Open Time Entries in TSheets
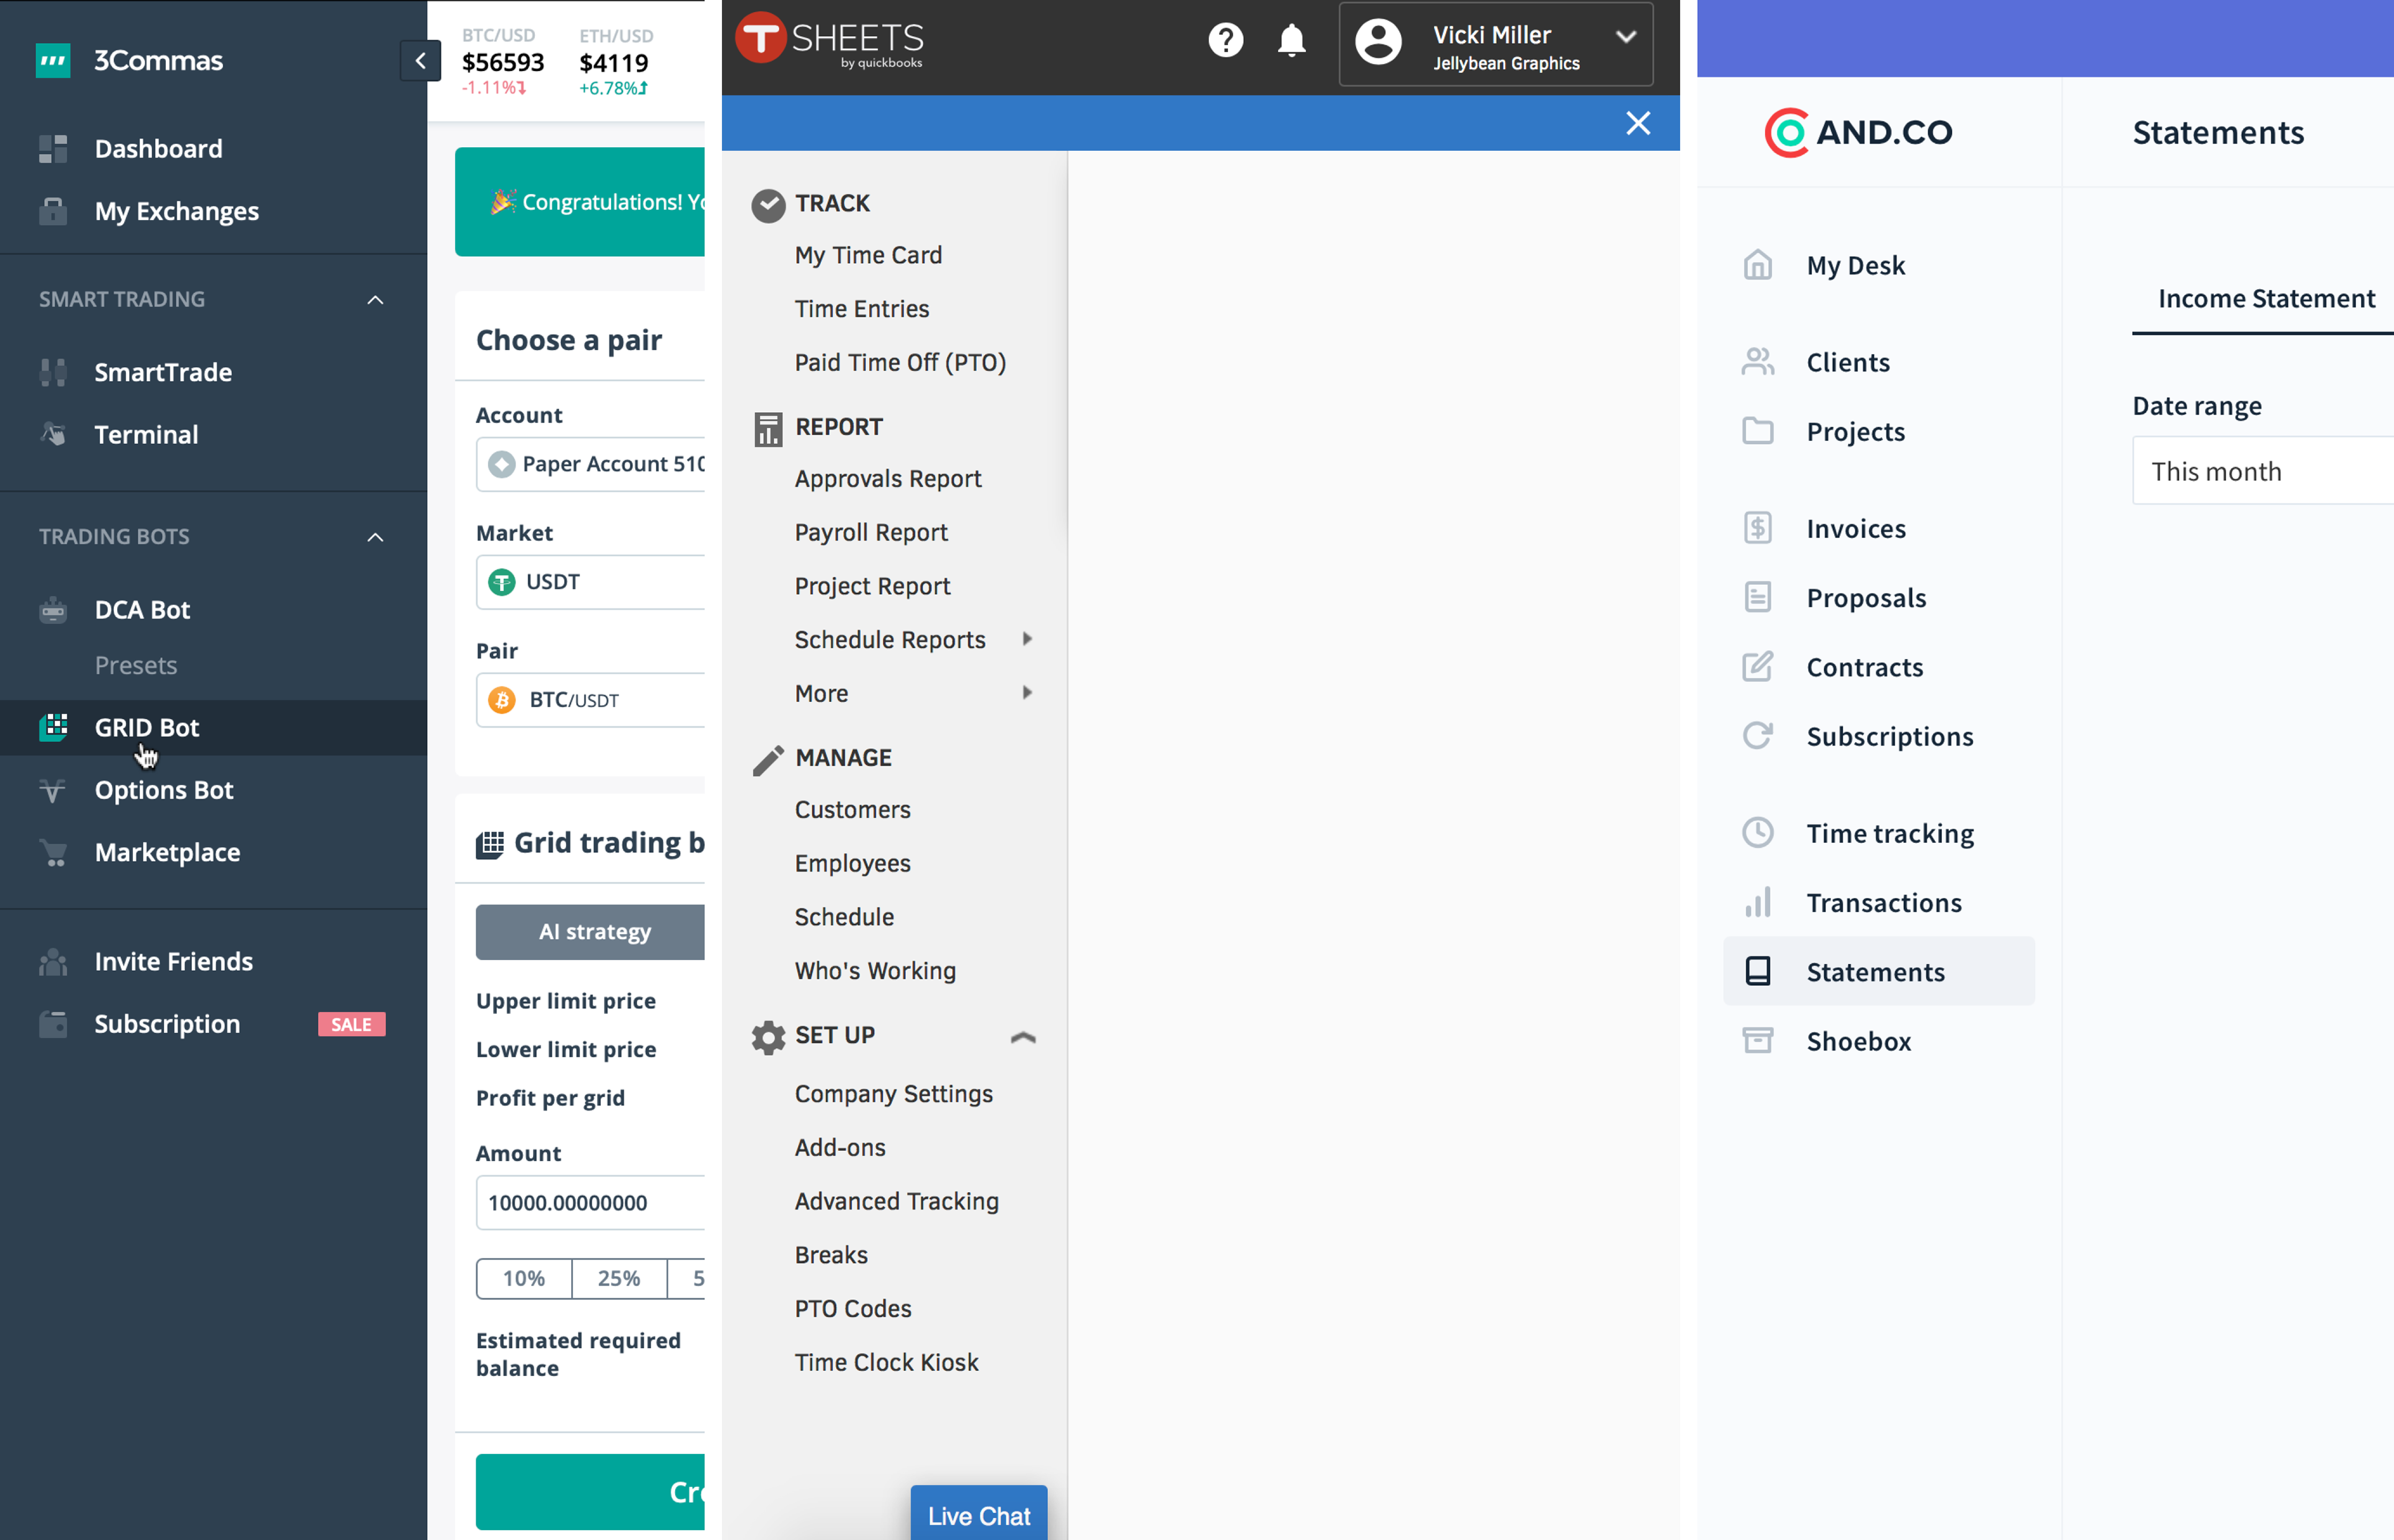 click(x=861, y=309)
